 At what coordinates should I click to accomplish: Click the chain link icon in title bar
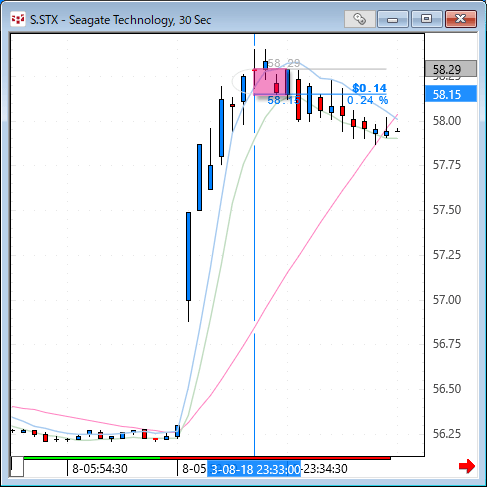pyautogui.click(x=360, y=19)
